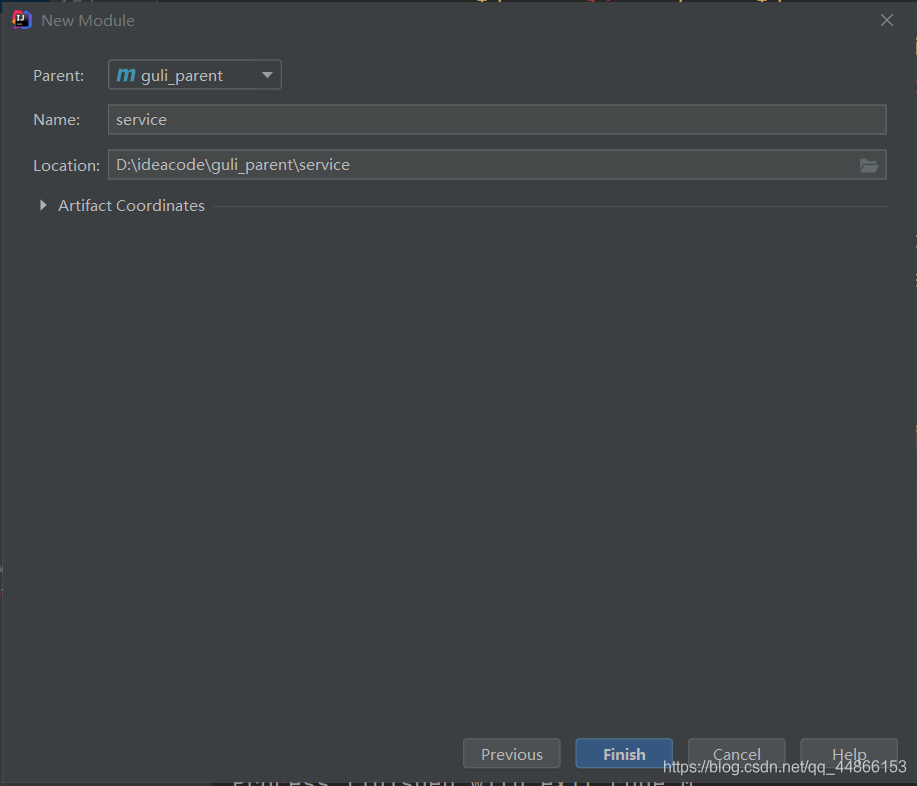Close the New Module dialog
Viewport: 917px width, 786px height.
887,20
